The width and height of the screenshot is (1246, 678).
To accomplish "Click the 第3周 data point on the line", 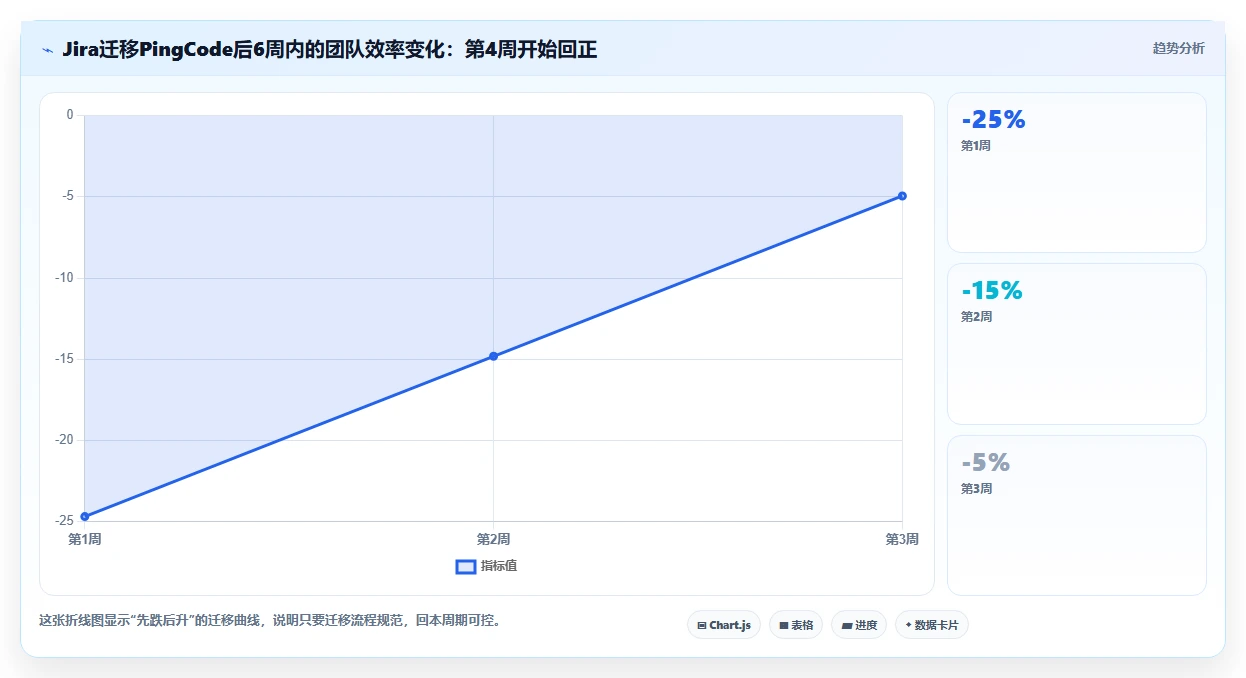I will (902, 196).
